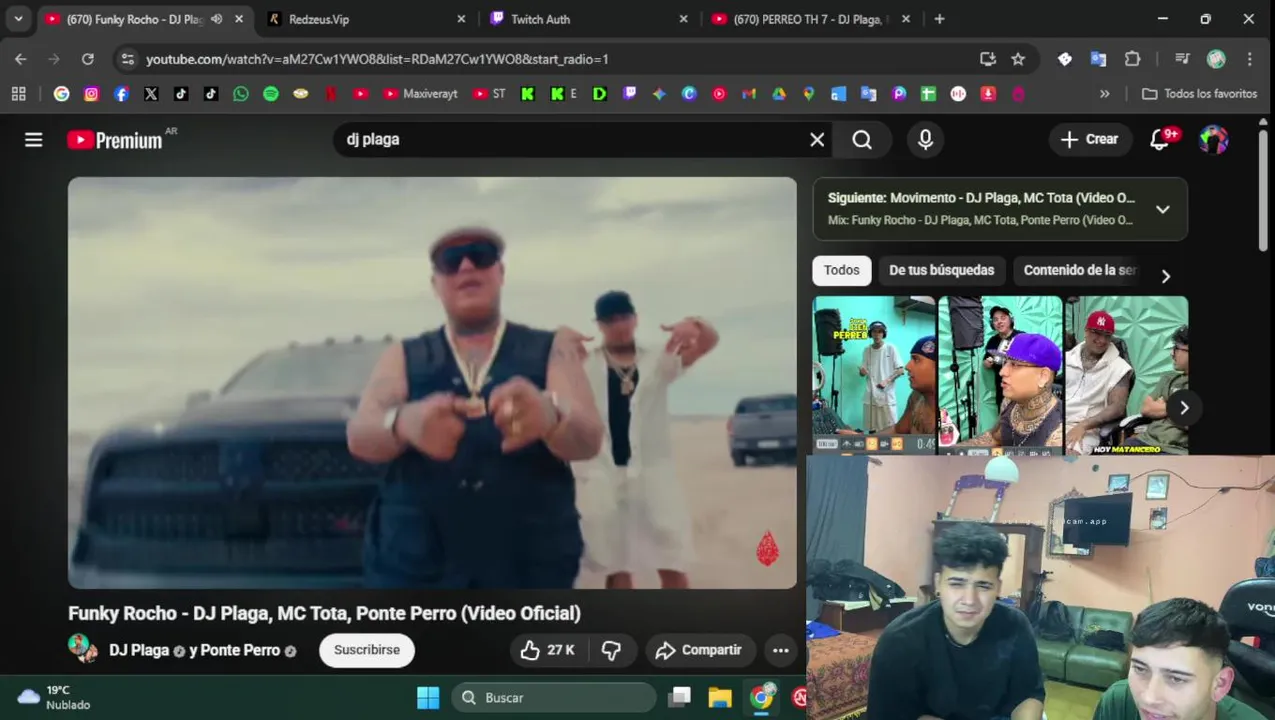Open the WhatsApp bookmark
Screen dimensions: 1275x720
(x=241, y=94)
